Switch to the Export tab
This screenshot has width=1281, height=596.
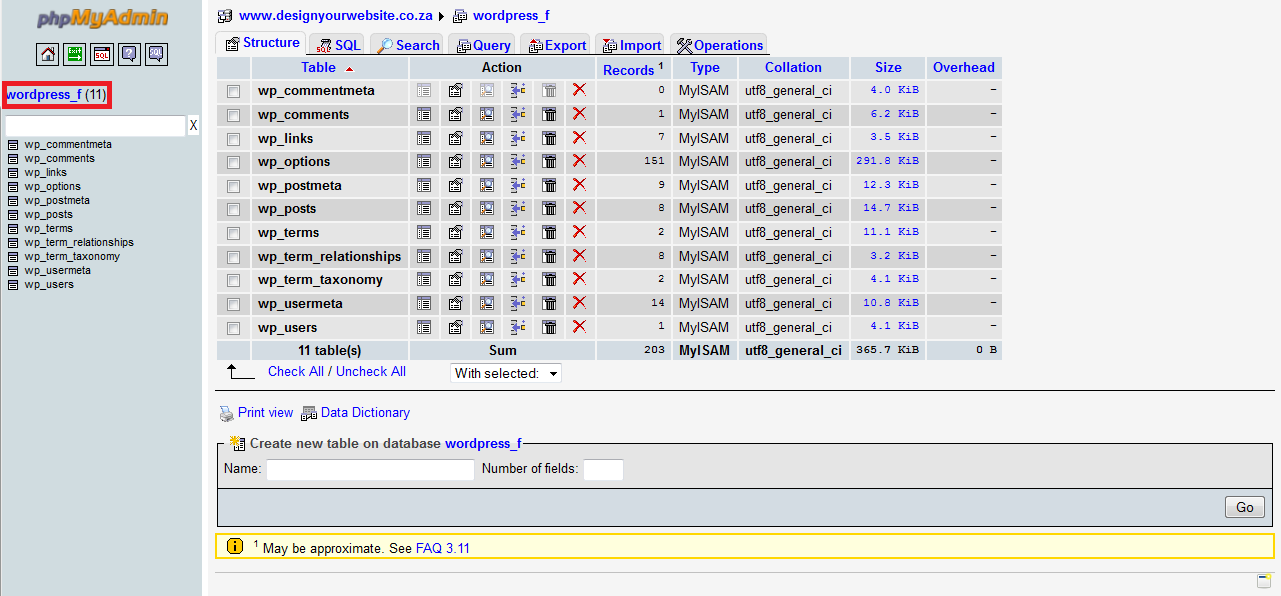(556, 45)
